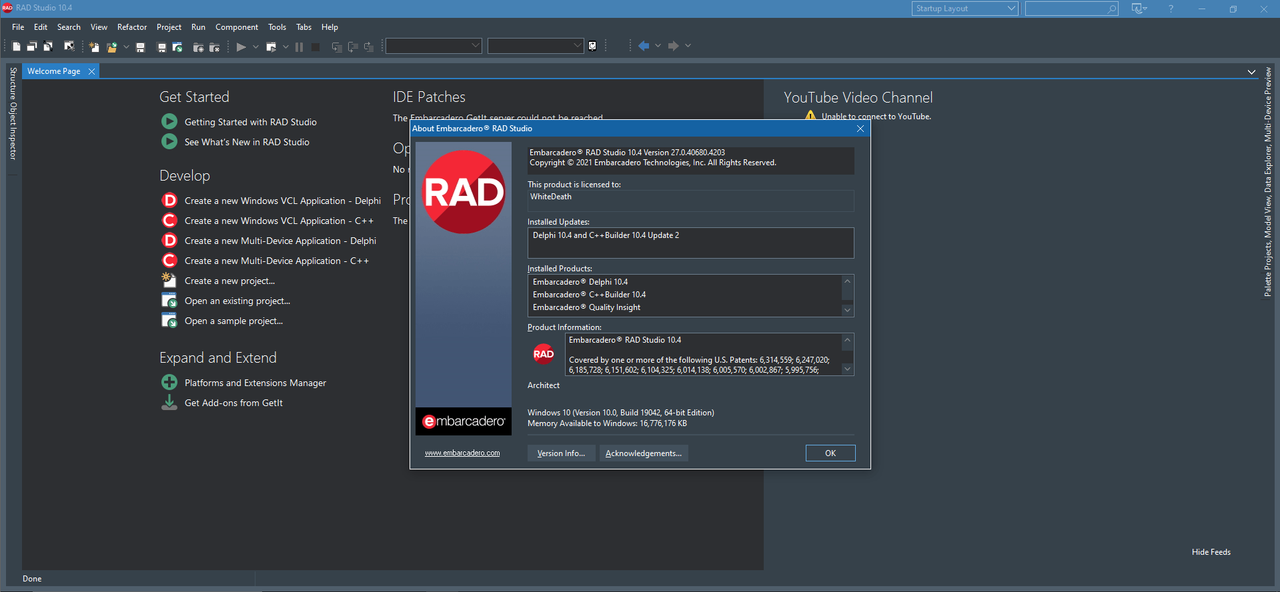Click the green Run arrow toolbar icon

[241, 46]
